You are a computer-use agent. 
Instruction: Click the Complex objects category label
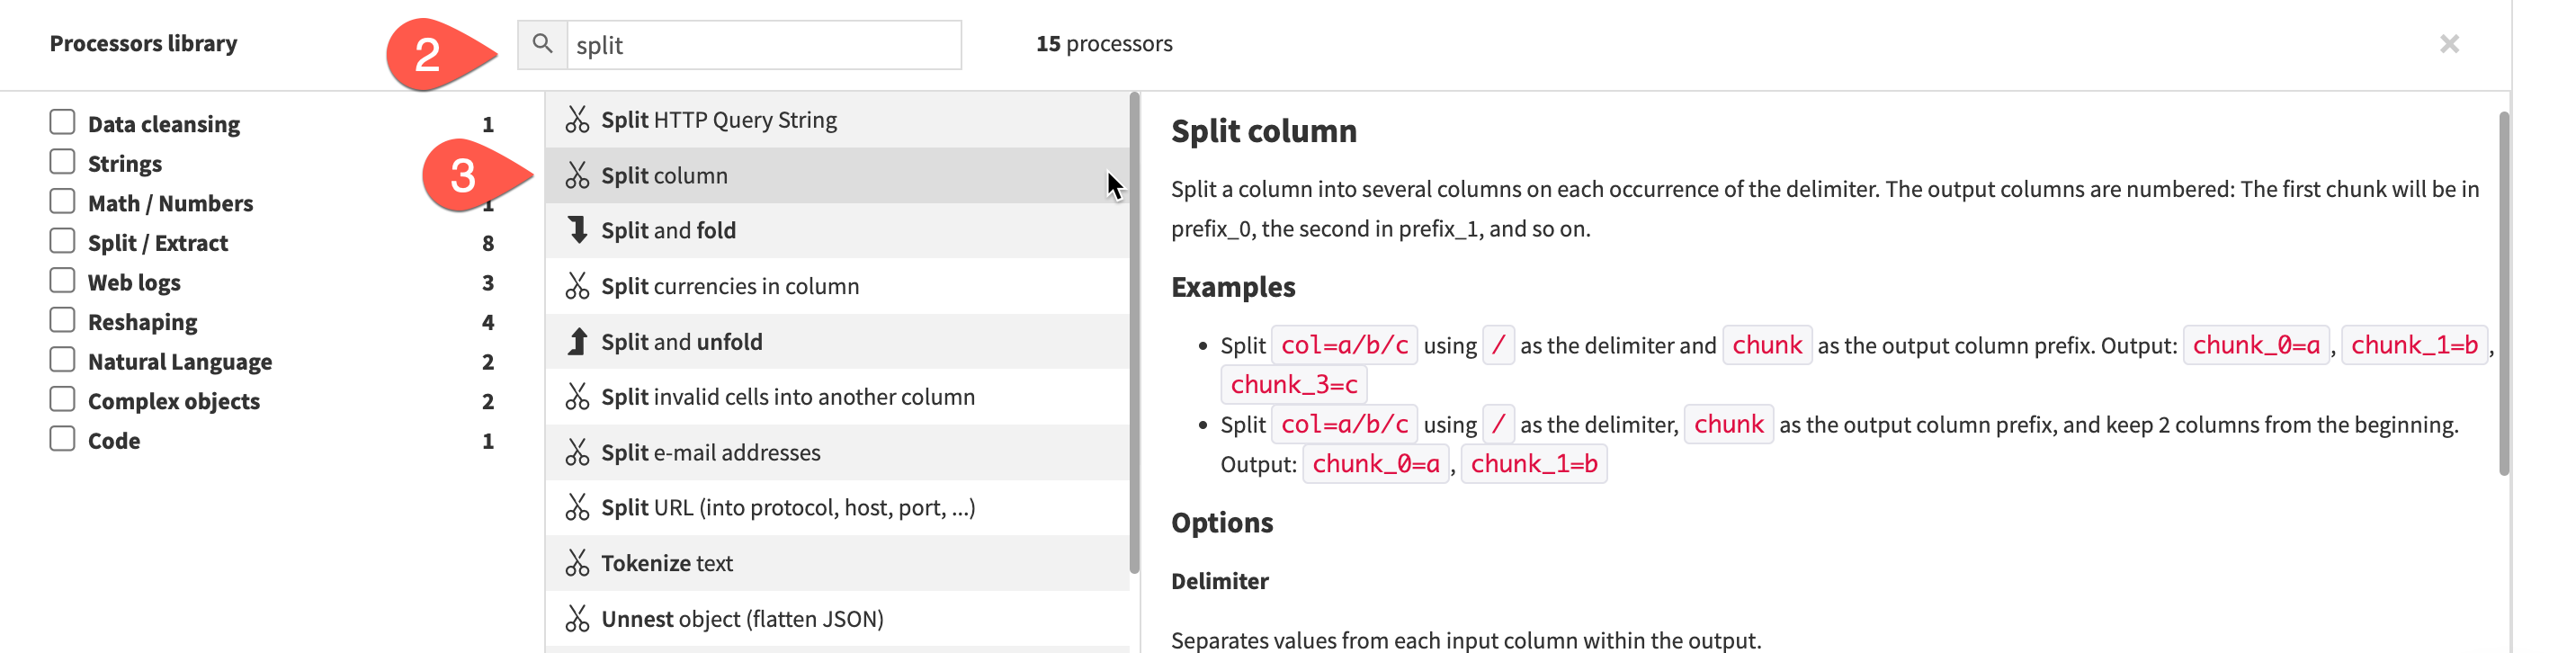(173, 401)
